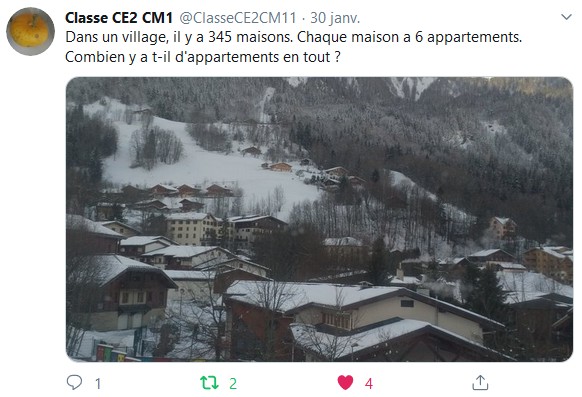Click the question line 'Combien y a t-il'

[x=203, y=57]
